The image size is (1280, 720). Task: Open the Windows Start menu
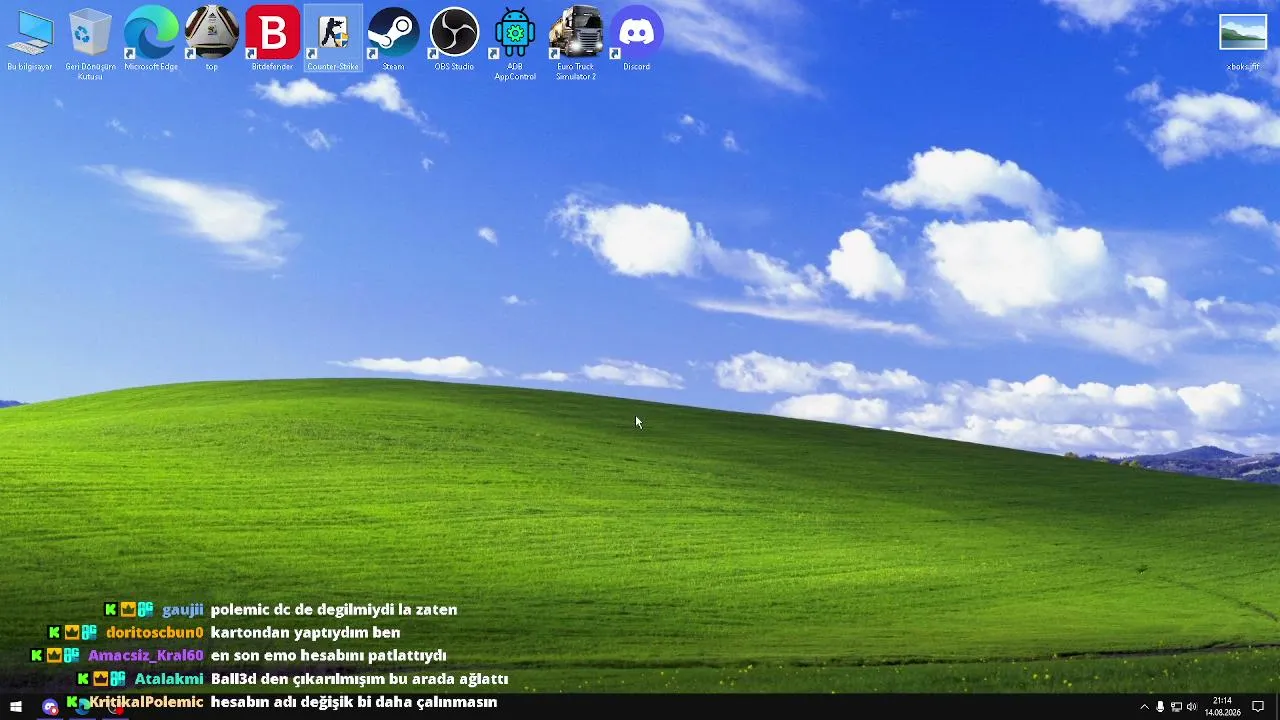pyautogui.click(x=16, y=707)
